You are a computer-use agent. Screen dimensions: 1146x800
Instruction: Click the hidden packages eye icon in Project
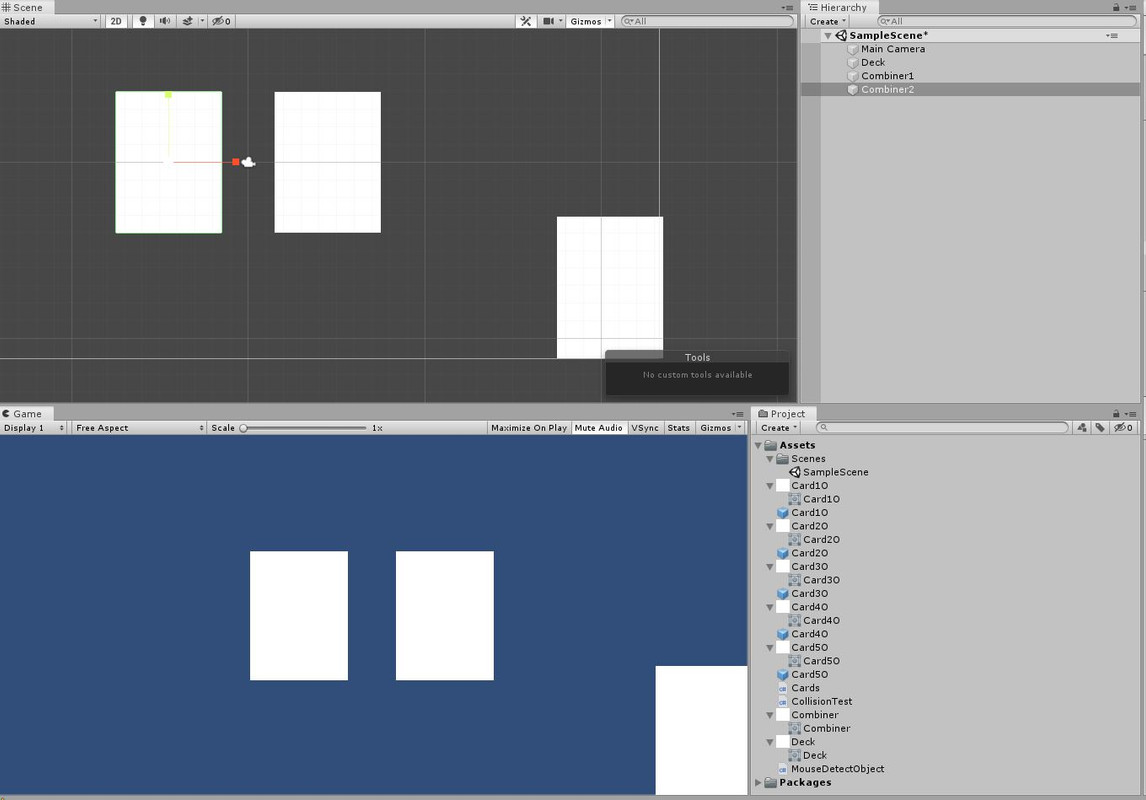(x=1123, y=427)
